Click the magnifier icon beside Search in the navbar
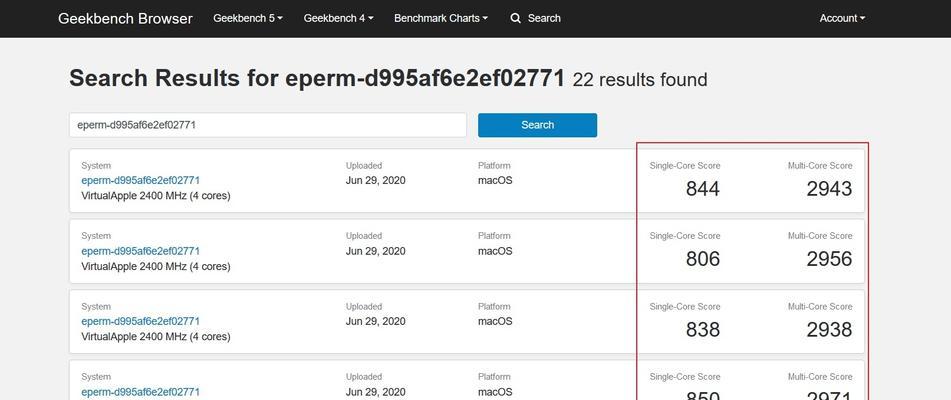 516,18
